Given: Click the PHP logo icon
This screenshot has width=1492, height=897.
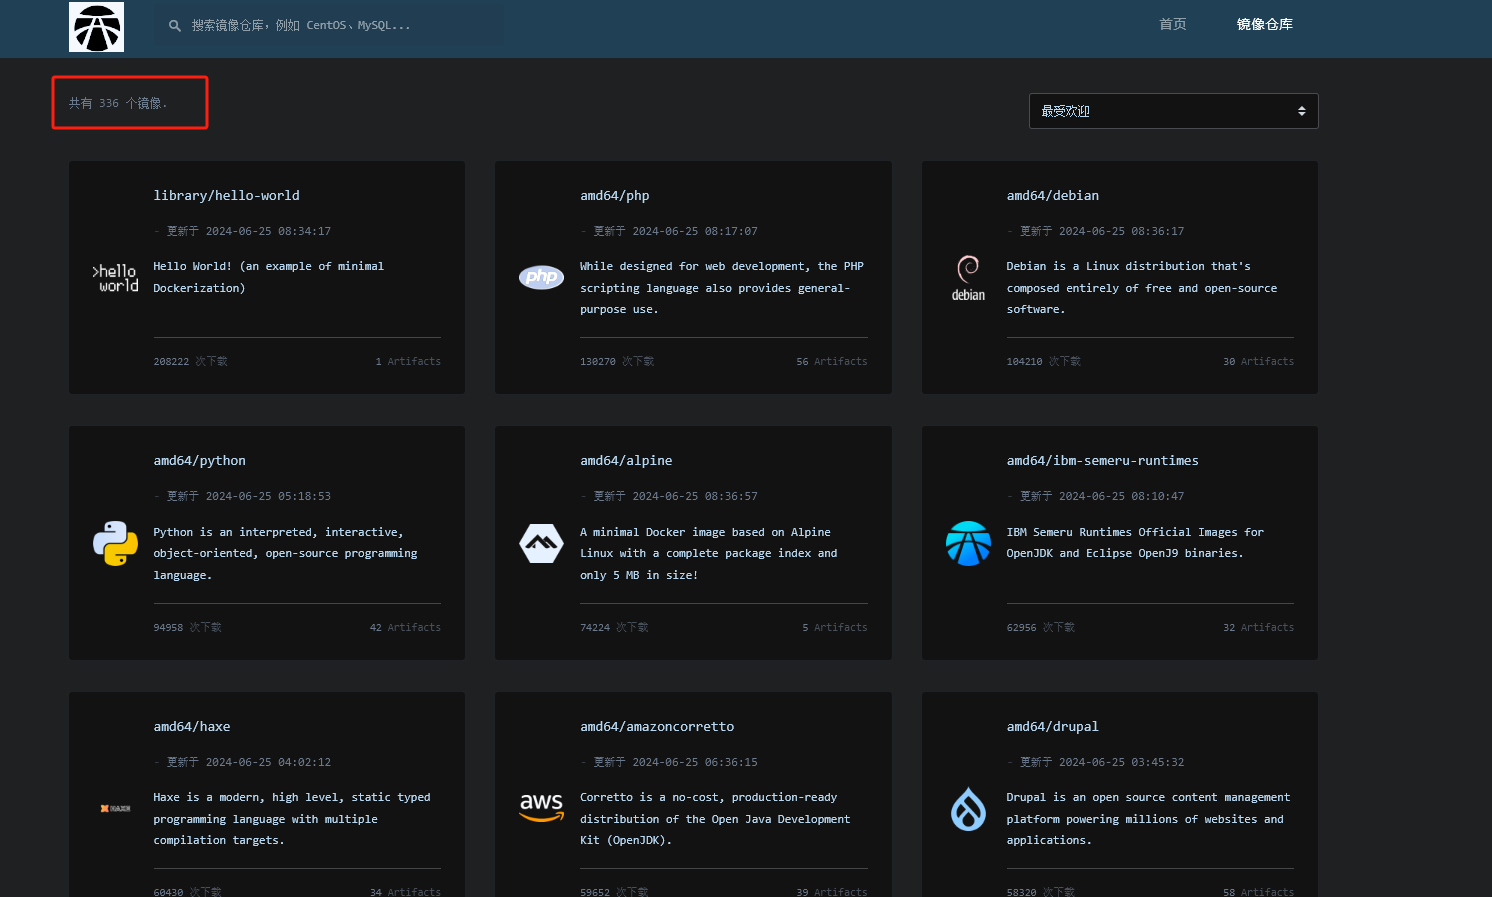Looking at the screenshot, I should click(x=541, y=277).
